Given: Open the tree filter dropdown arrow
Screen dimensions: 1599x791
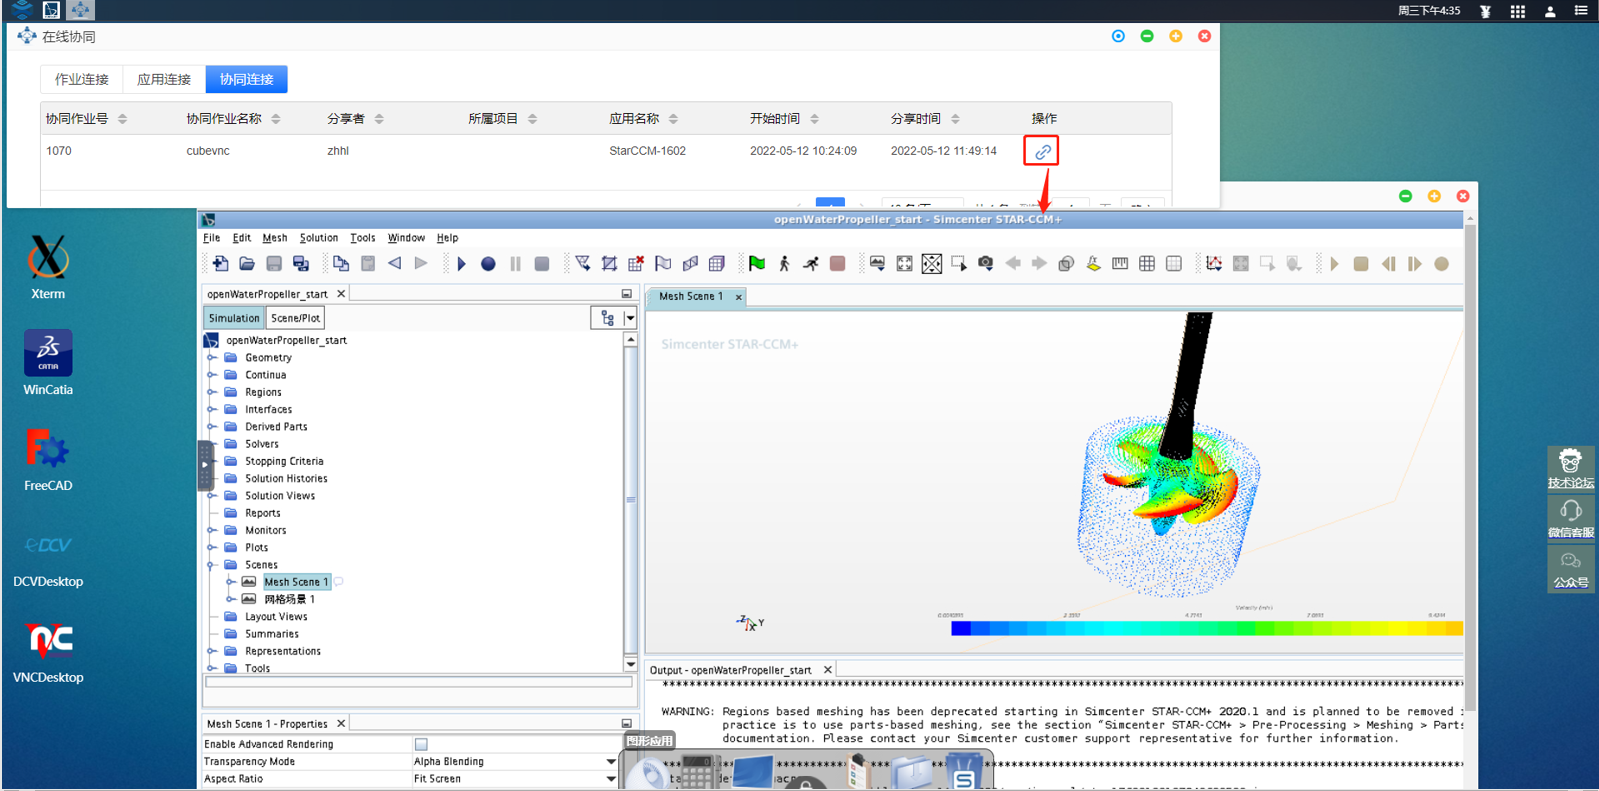Looking at the screenshot, I should pos(630,318).
